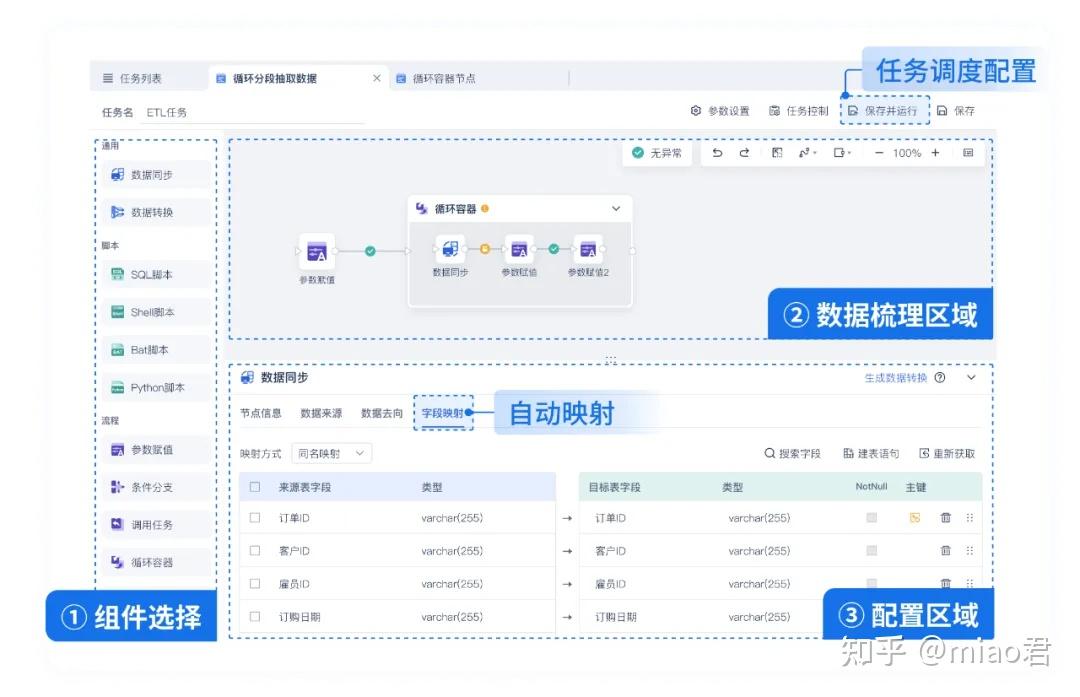Open the export dropdown in canvas toolbar
Image resolution: width=1080 pixels, height=697 pixels.
tap(842, 153)
